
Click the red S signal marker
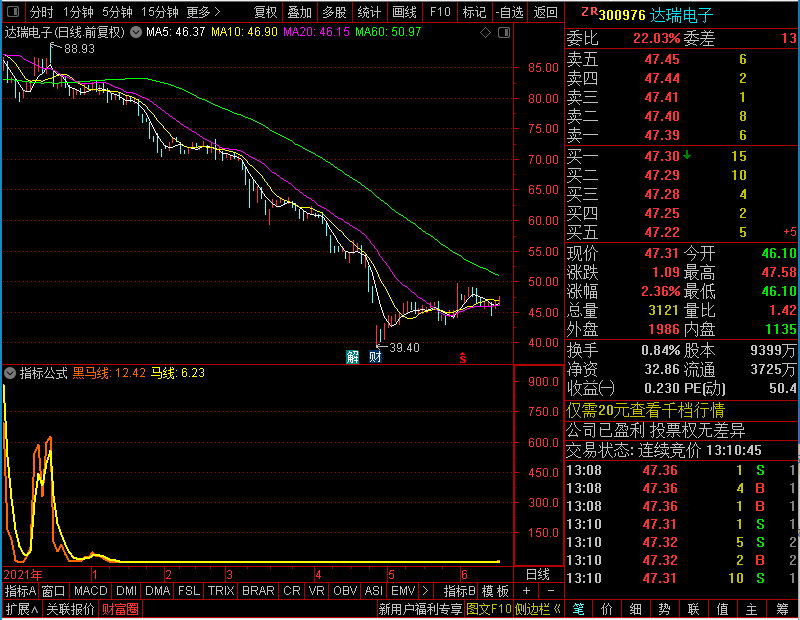pos(463,358)
